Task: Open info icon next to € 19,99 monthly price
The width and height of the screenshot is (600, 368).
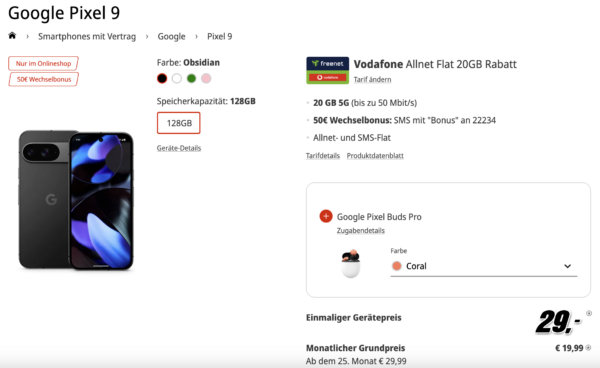Action: 588,348
